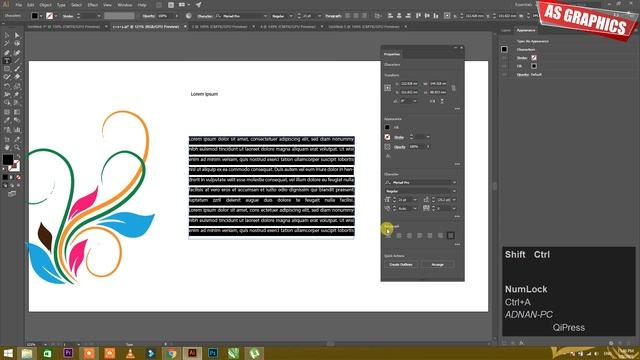Select the Pen tool
Viewport: 640px width, 360px height.
7,53
